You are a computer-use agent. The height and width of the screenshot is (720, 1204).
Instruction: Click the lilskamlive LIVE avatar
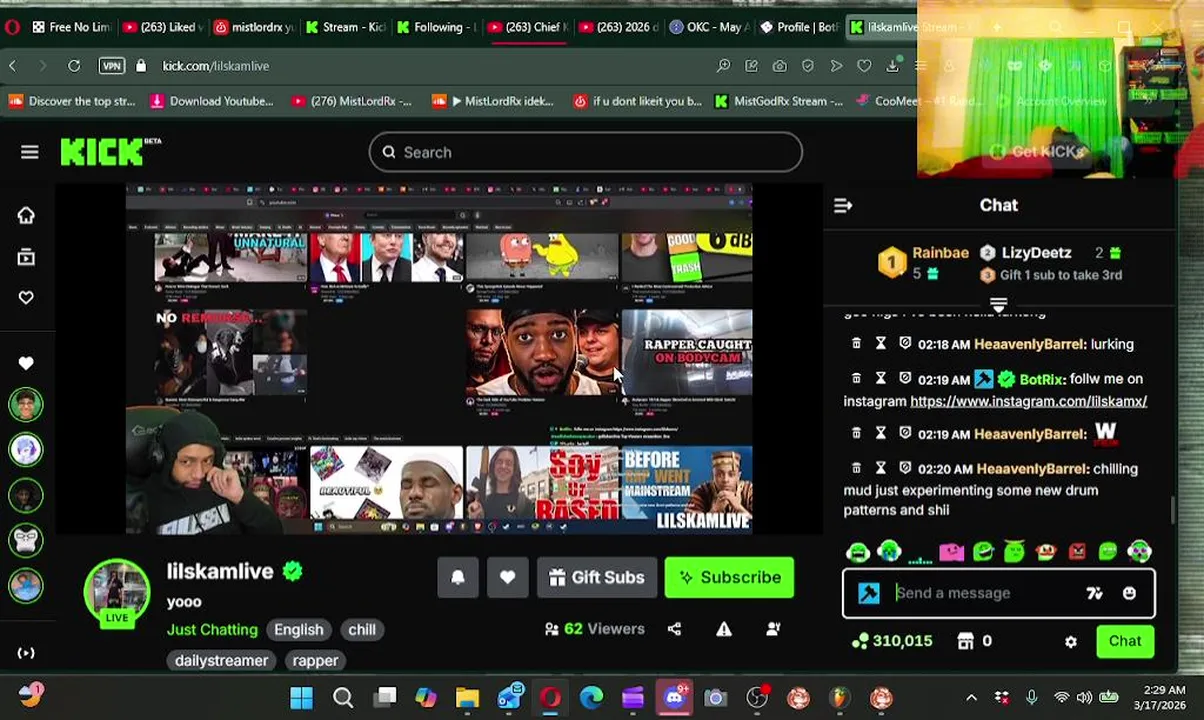pyautogui.click(x=117, y=592)
